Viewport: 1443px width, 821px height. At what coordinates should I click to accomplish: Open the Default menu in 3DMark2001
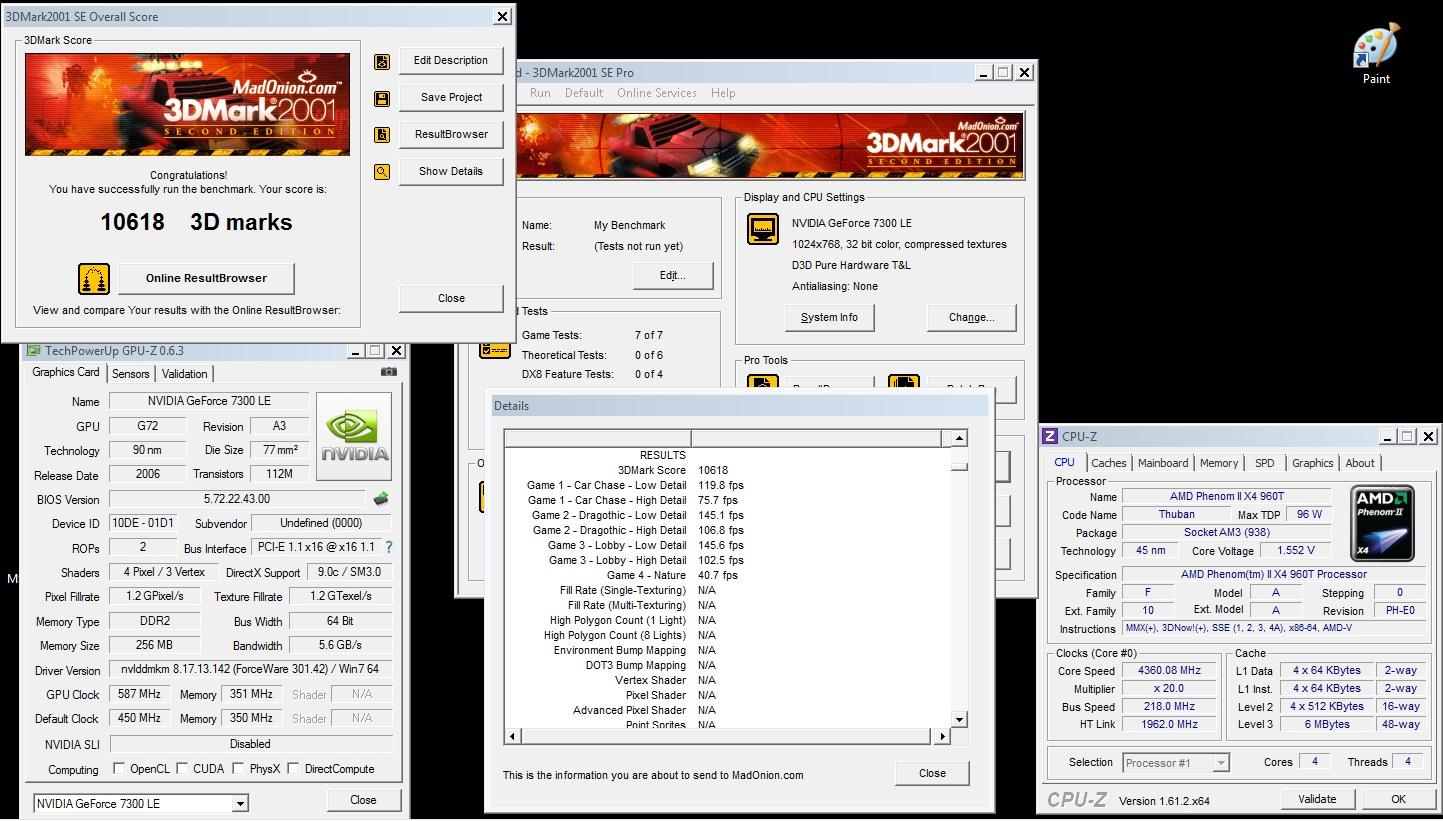(x=584, y=93)
